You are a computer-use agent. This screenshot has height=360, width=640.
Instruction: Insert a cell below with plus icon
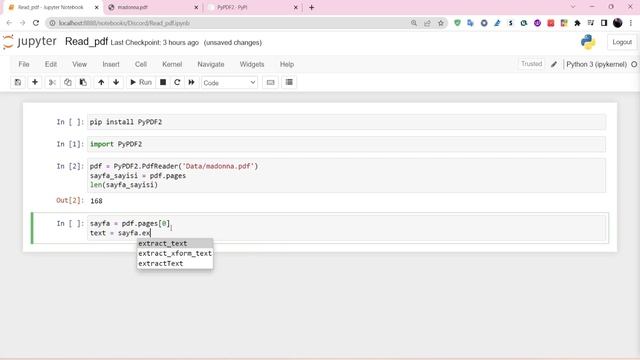35,82
